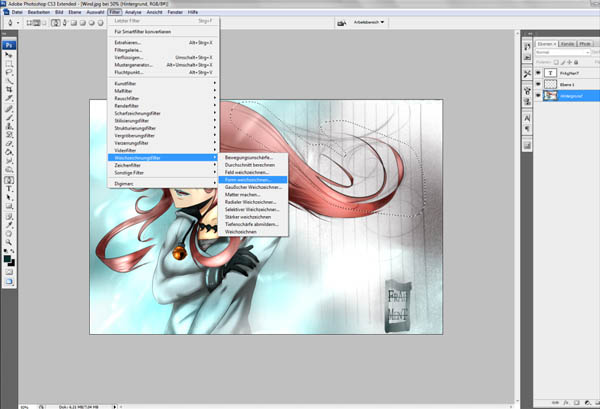This screenshot has width=600, height=409.
Task: Toggle lock position icon
Action: point(569,62)
